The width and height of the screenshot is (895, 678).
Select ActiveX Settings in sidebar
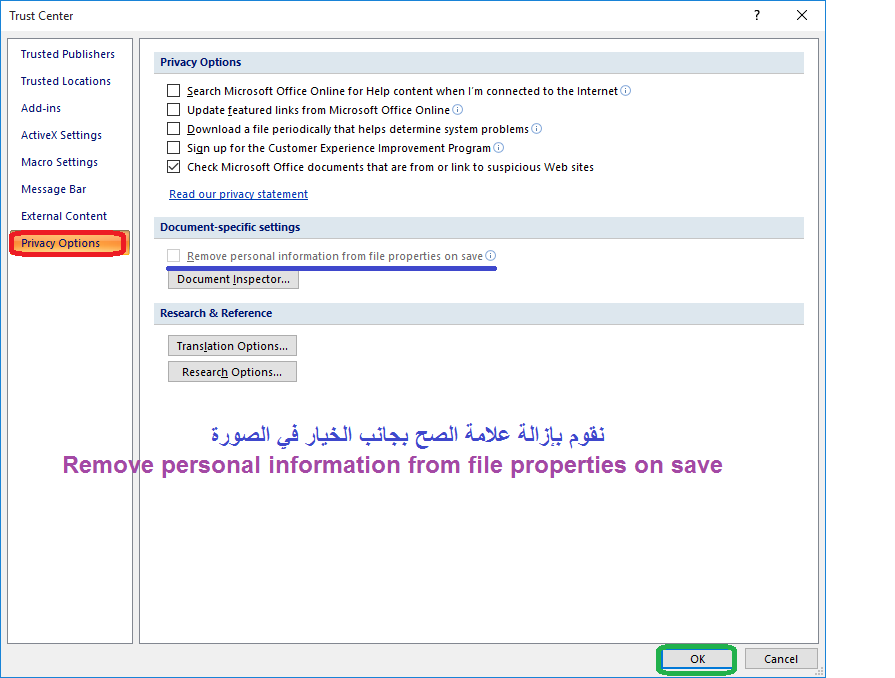[62, 135]
